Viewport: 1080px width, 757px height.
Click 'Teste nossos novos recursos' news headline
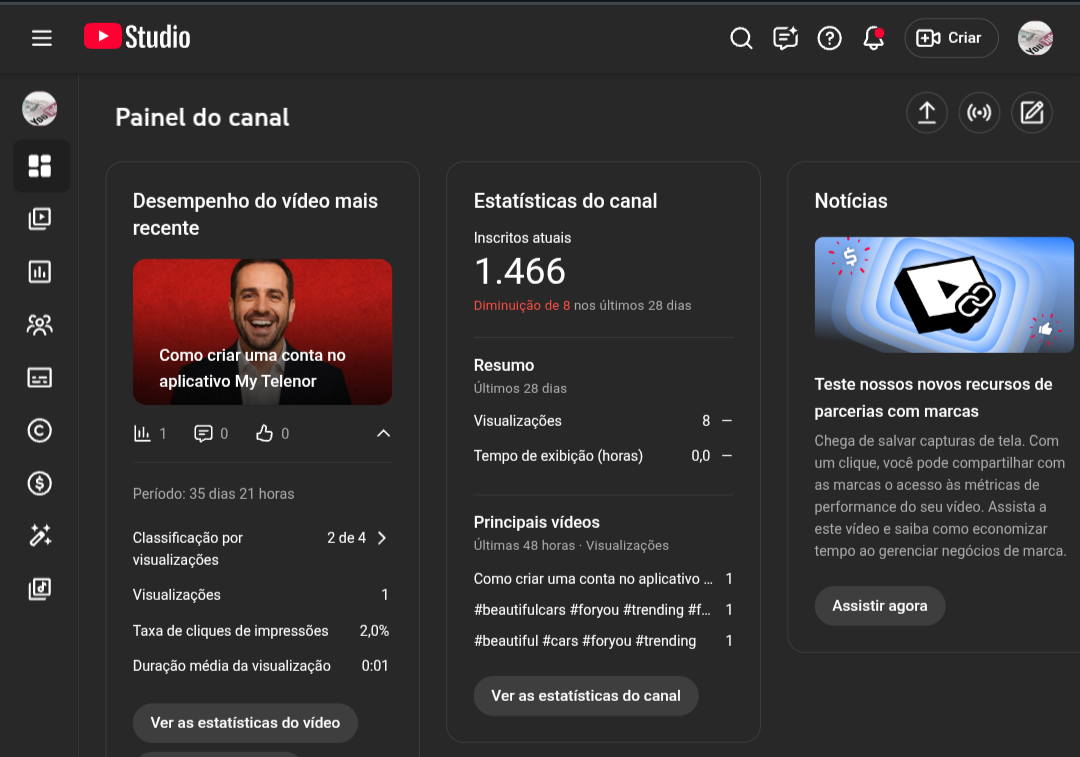(x=933, y=397)
